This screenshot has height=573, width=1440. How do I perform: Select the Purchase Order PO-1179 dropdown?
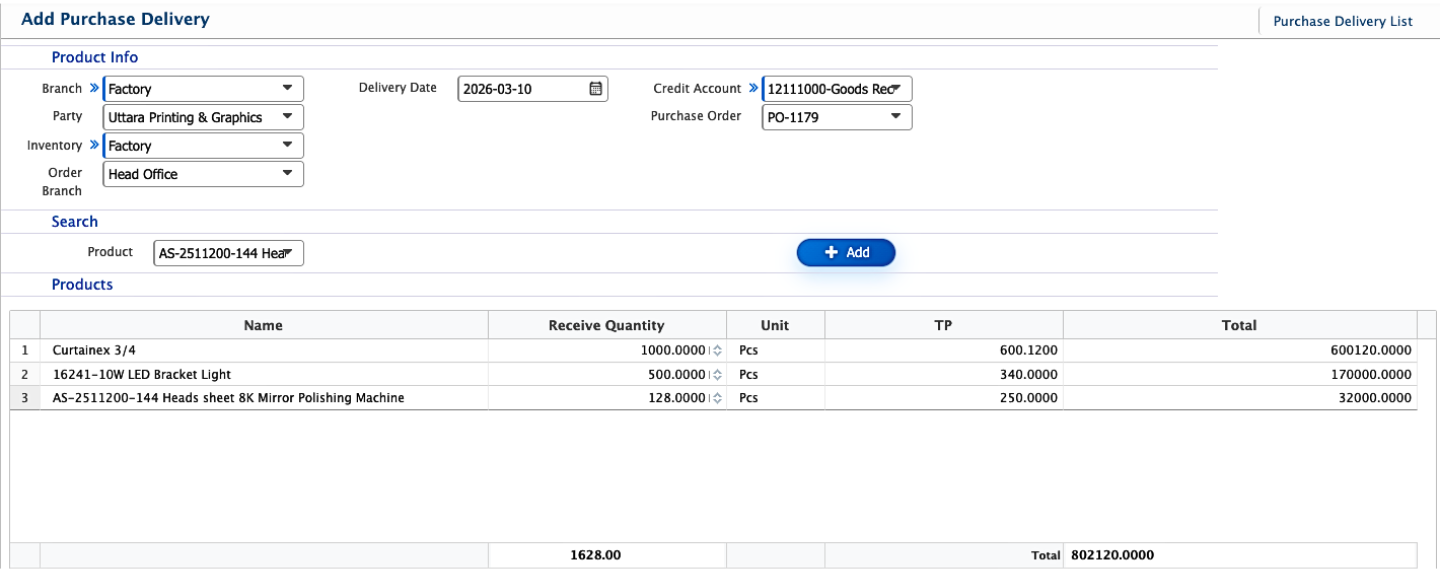pos(895,117)
